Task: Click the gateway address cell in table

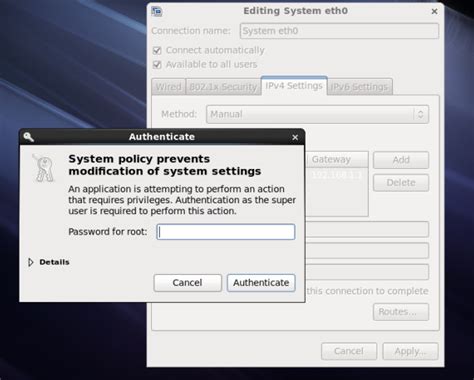Action: (x=336, y=175)
